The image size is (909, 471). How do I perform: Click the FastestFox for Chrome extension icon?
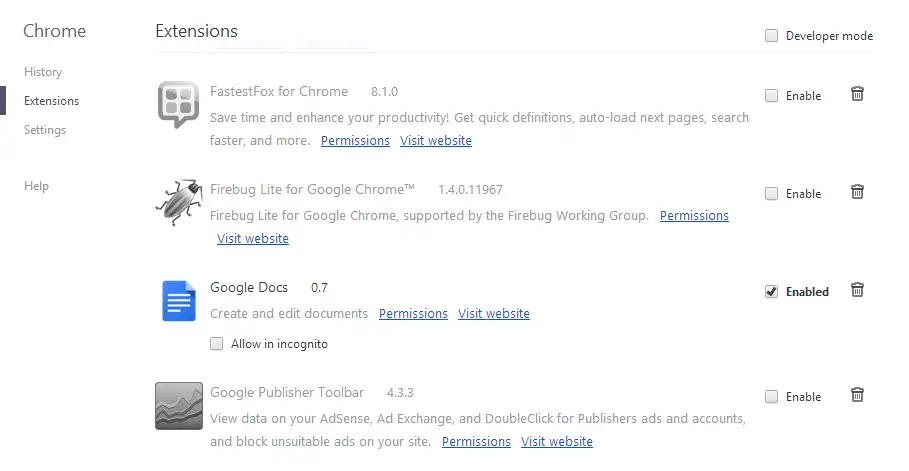[x=179, y=104]
